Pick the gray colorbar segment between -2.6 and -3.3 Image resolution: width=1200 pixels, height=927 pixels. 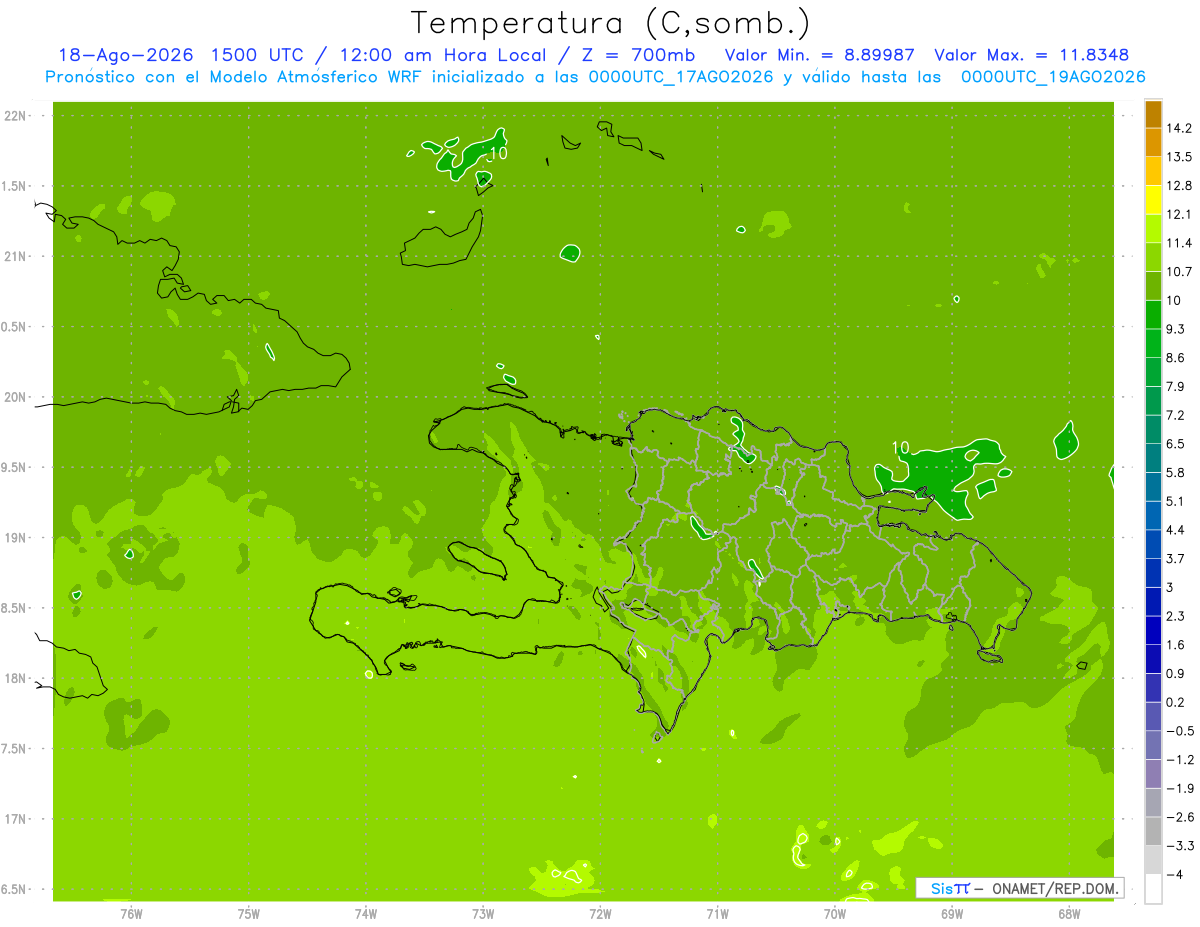tap(1153, 831)
